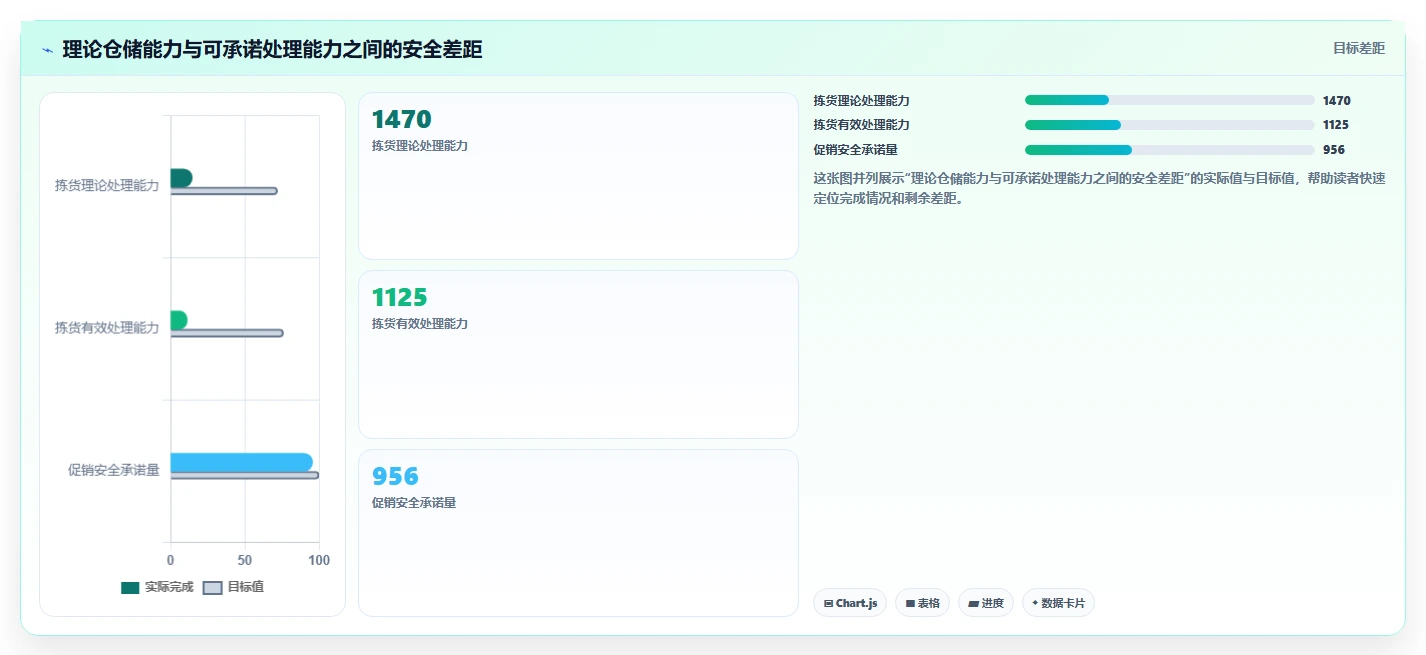Click the 促销安全承诺量 progress bar
Image resolution: width=1426 pixels, height=655 pixels.
(1170, 150)
